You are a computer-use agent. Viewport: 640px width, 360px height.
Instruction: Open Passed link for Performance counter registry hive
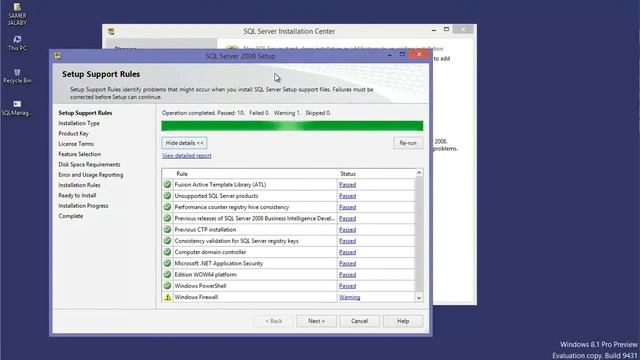(347, 207)
